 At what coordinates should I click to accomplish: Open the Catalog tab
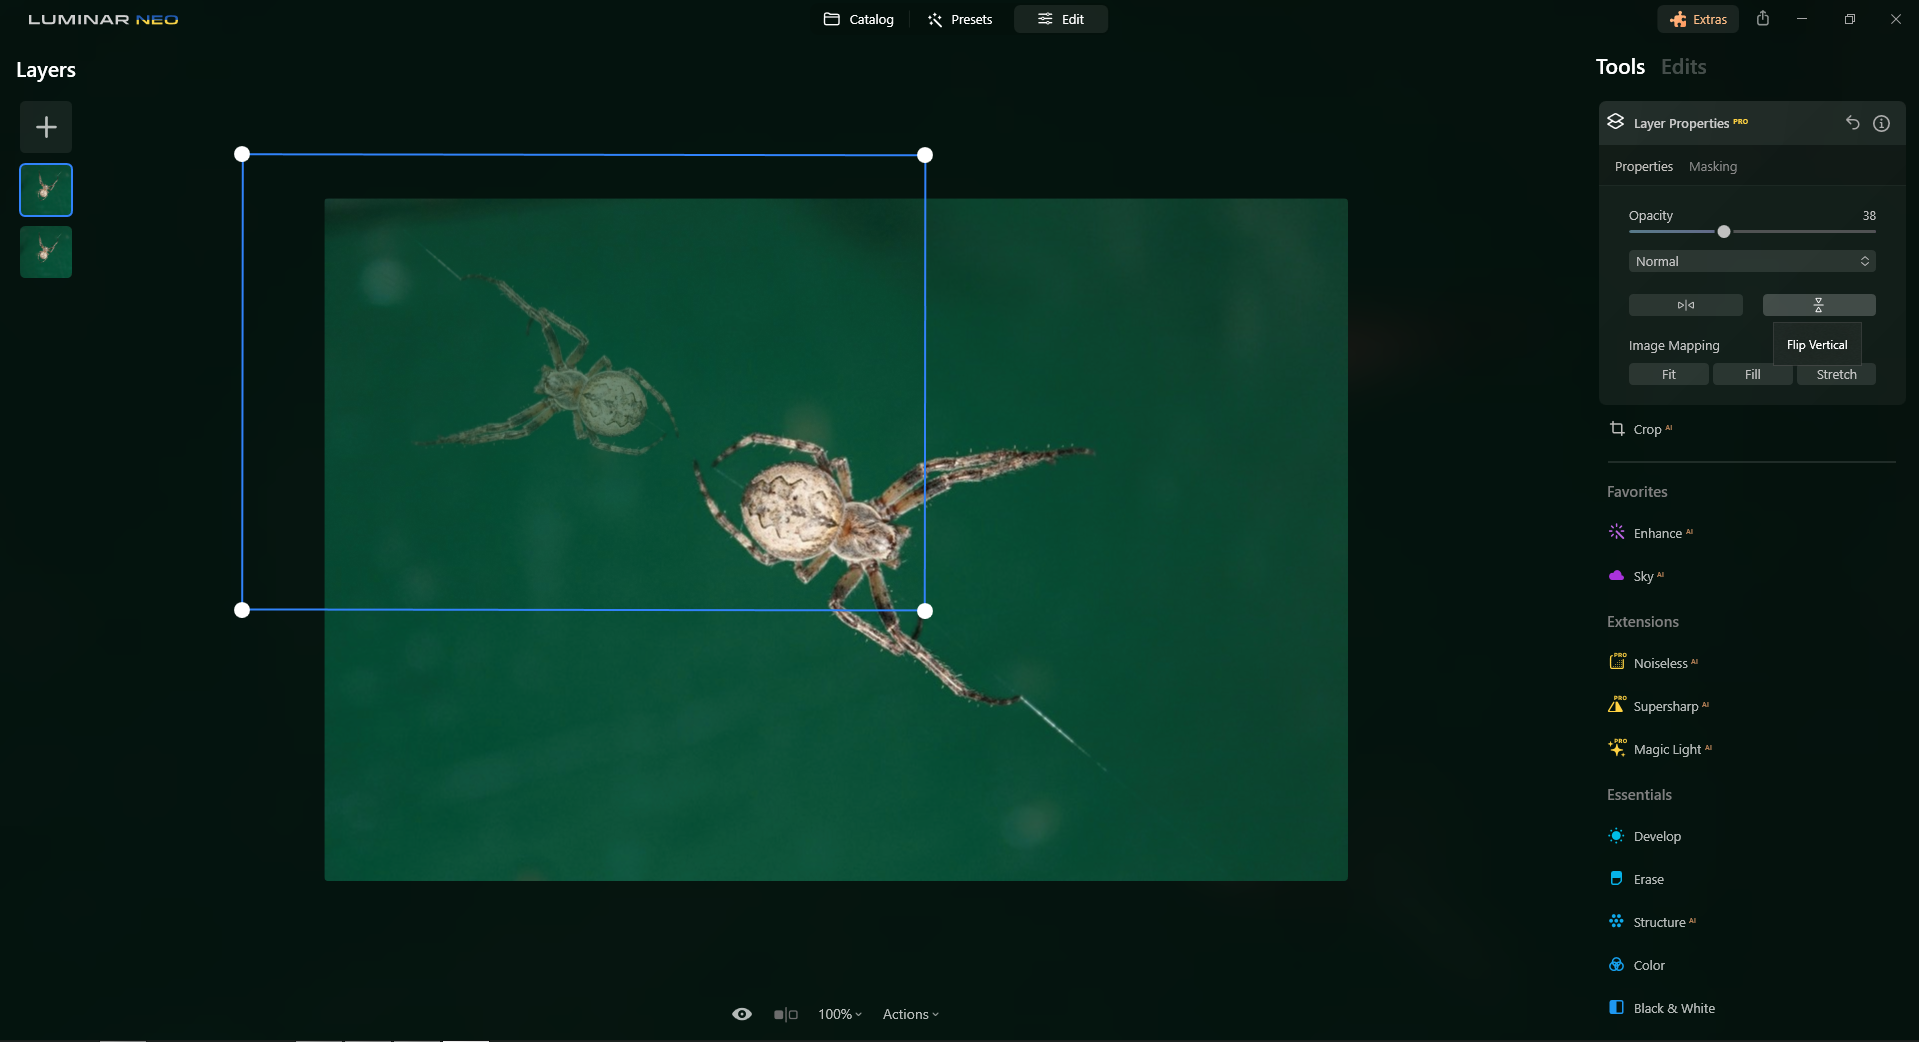(x=858, y=19)
